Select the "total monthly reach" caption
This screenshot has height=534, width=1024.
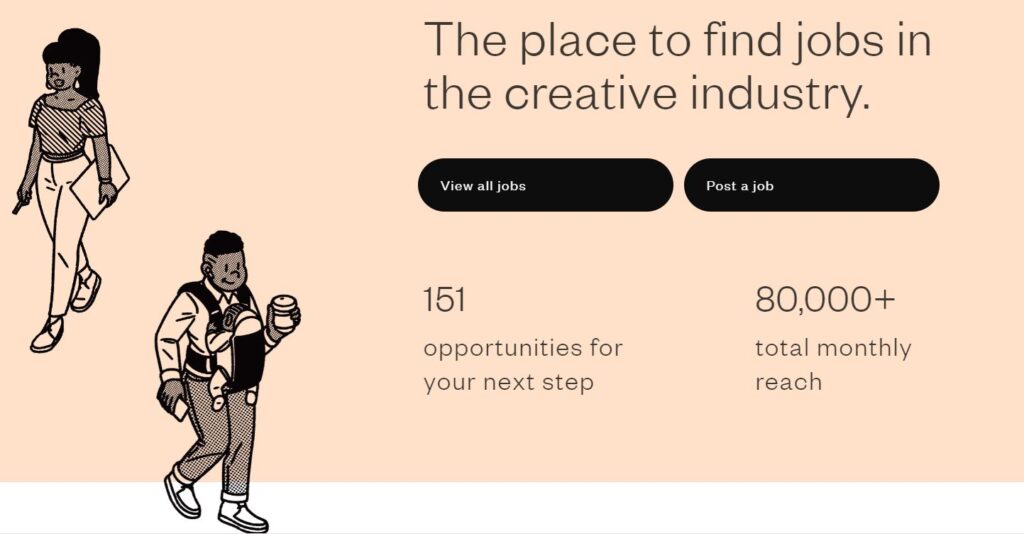click(833, 365)
